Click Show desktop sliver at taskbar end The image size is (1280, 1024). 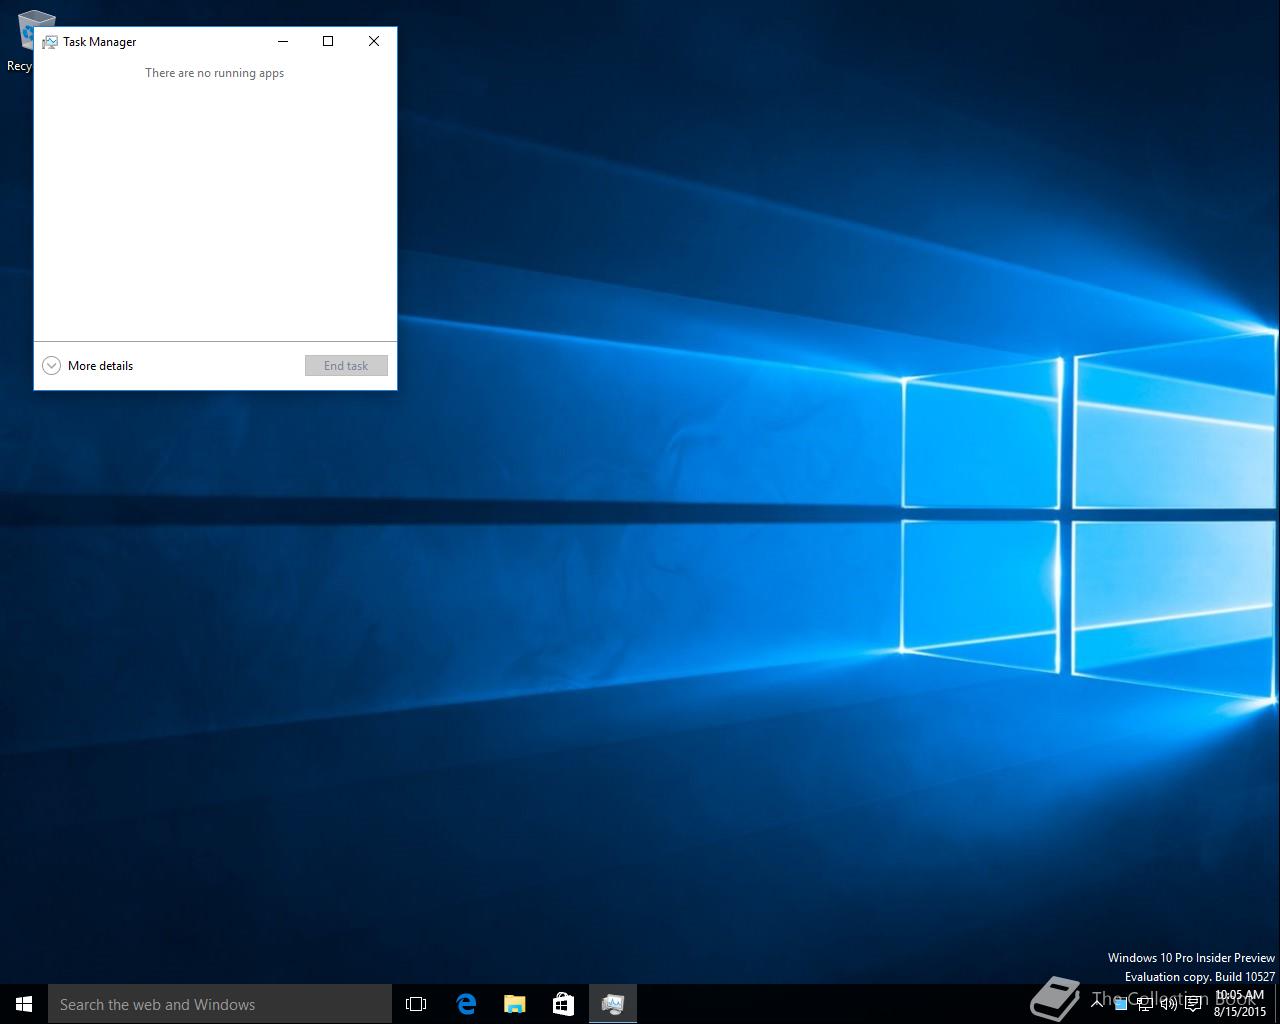1277,1004
